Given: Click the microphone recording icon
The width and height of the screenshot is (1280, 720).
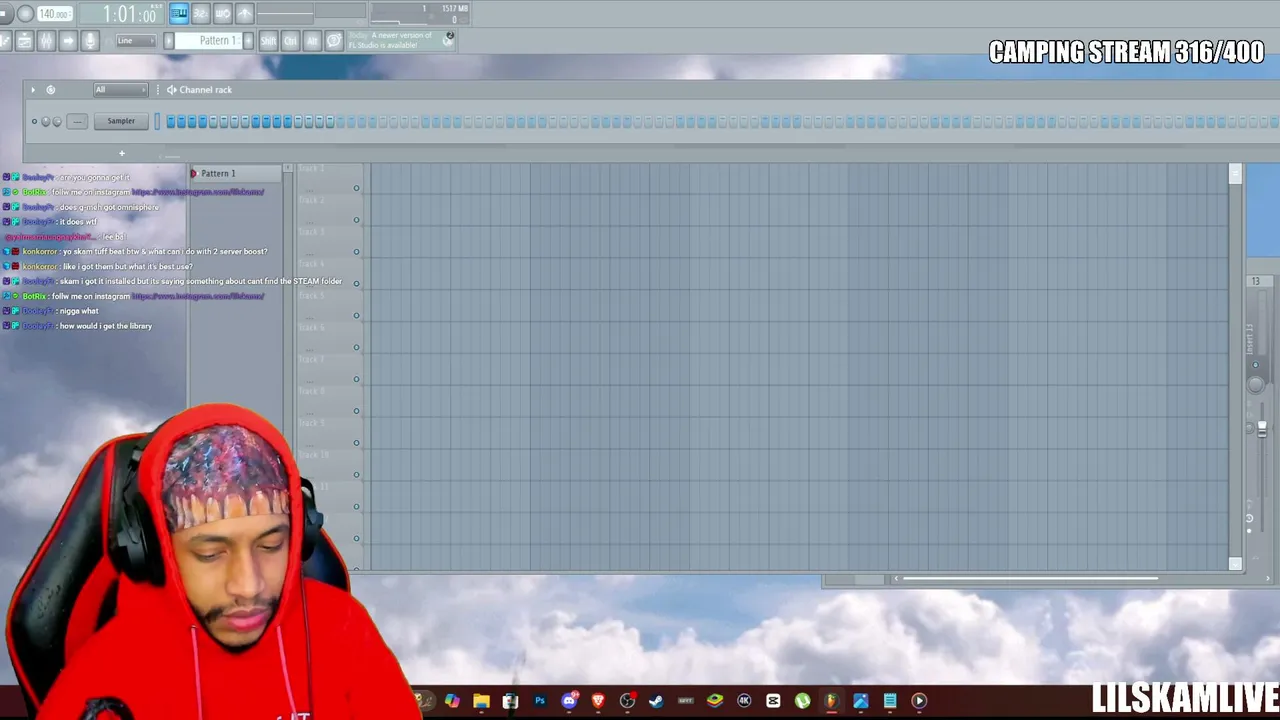Looking at the screenshot, I should 90,41.
